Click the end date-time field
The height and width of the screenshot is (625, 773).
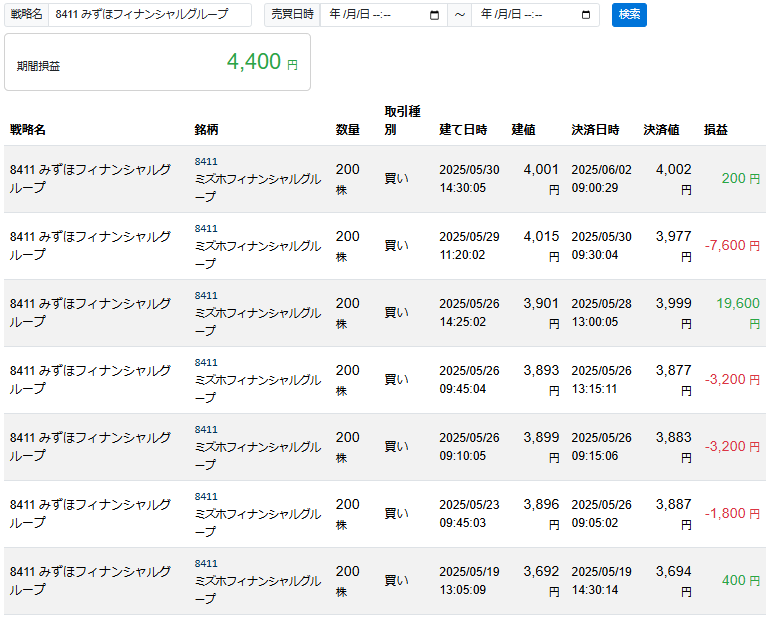tap(535, 15)
